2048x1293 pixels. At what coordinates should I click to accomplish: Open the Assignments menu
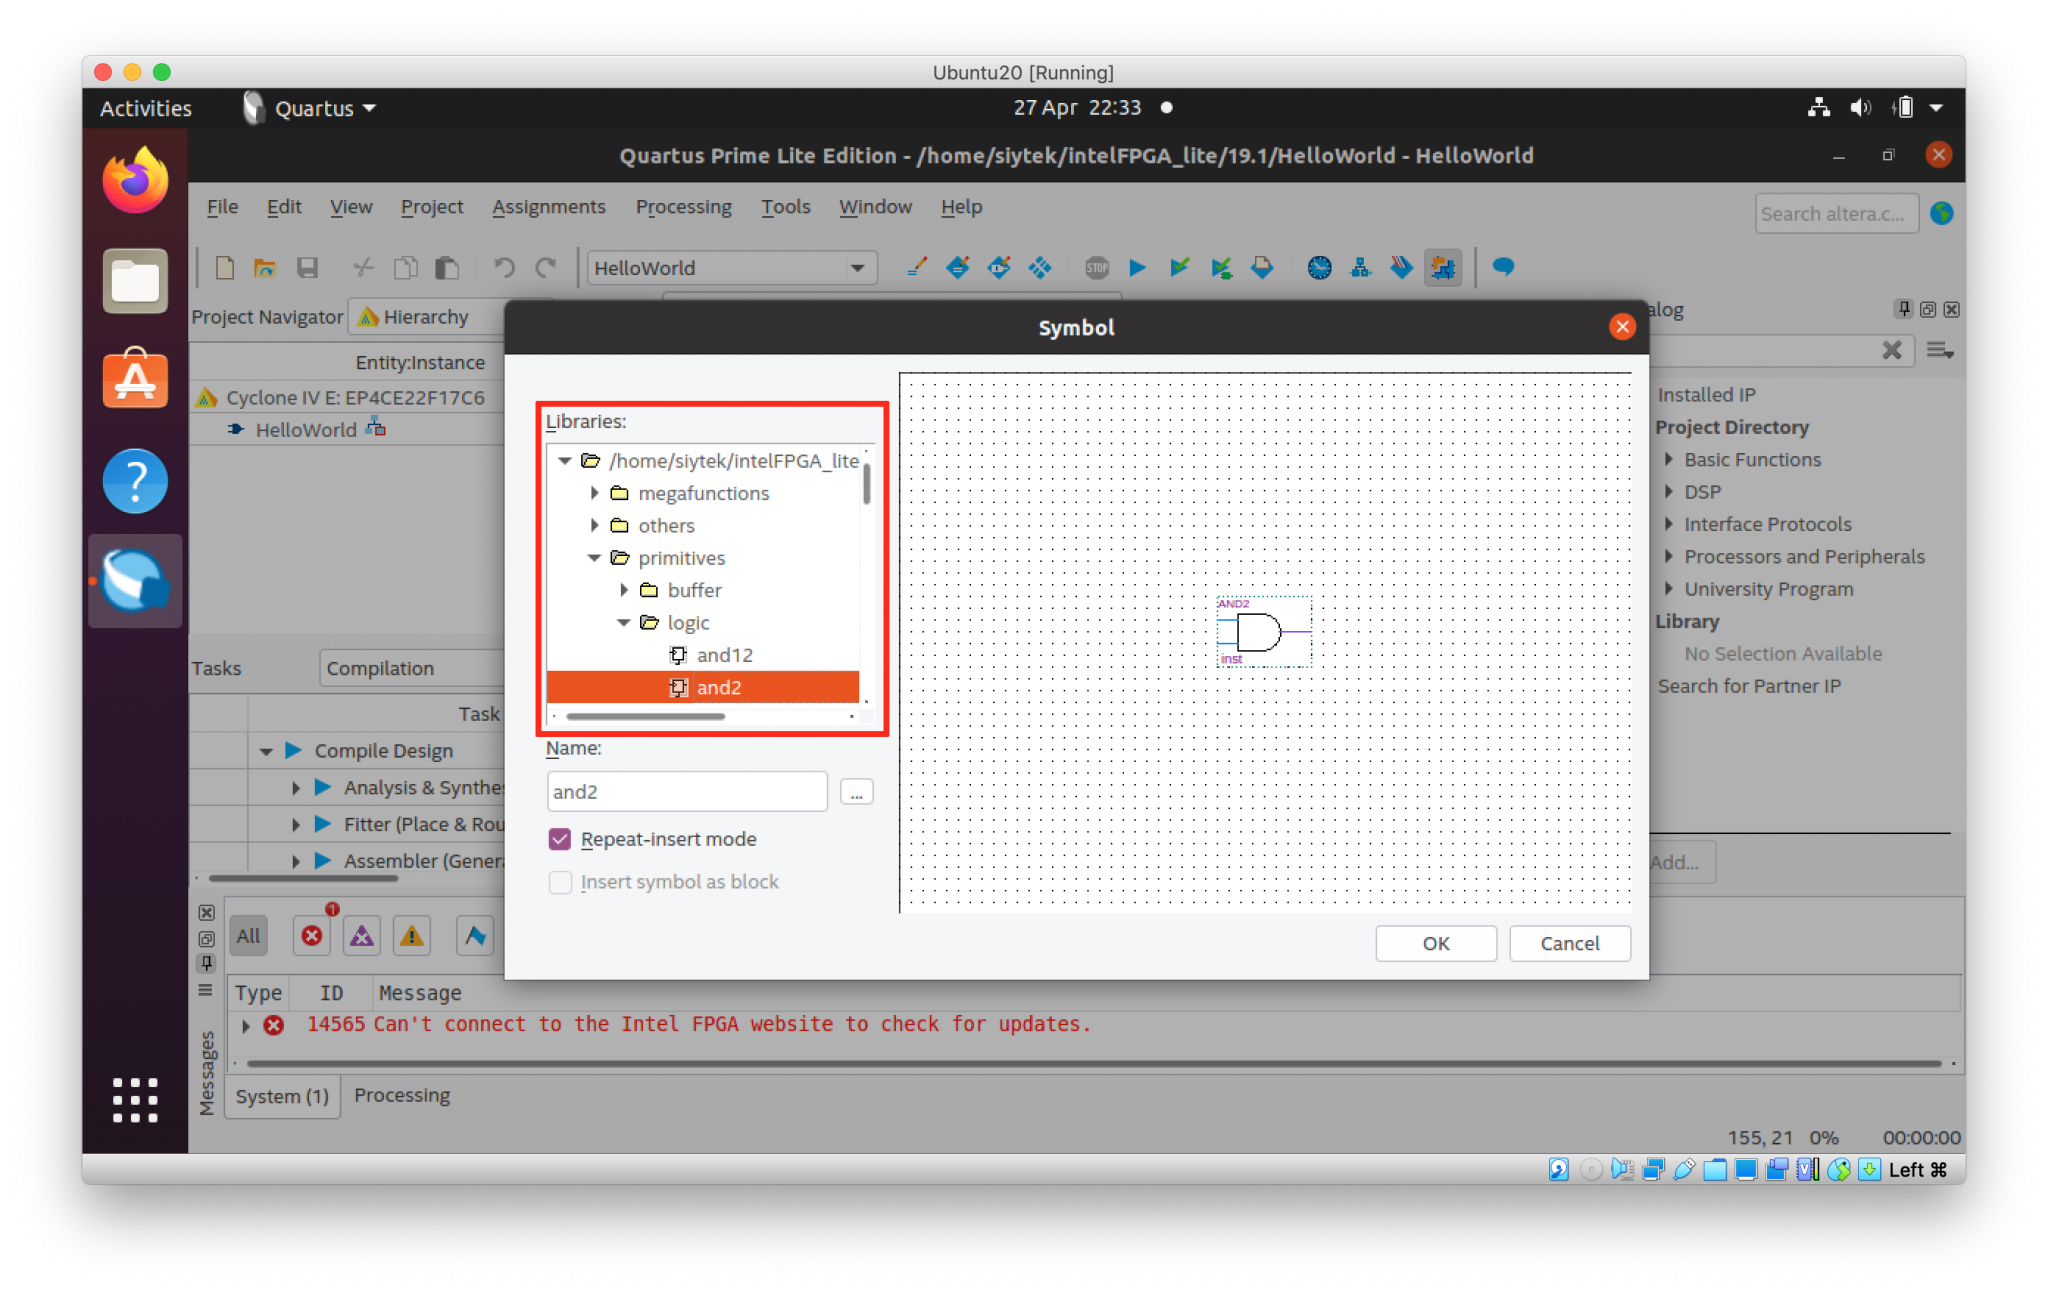(x=549, y=207)
